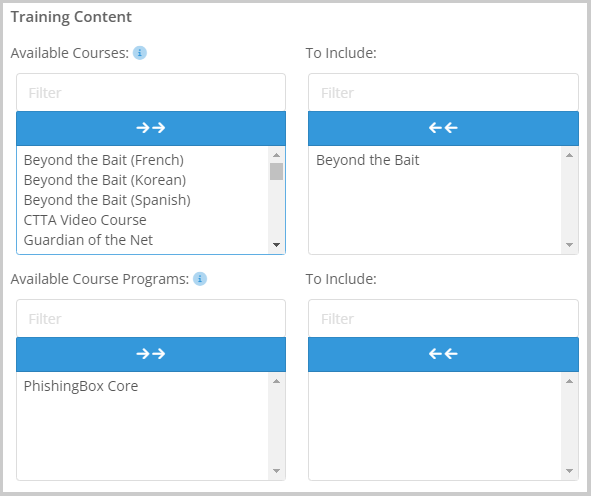591x496 pixels.
Task: Select CTTA Video Course in the list
Action: (85, 220)
